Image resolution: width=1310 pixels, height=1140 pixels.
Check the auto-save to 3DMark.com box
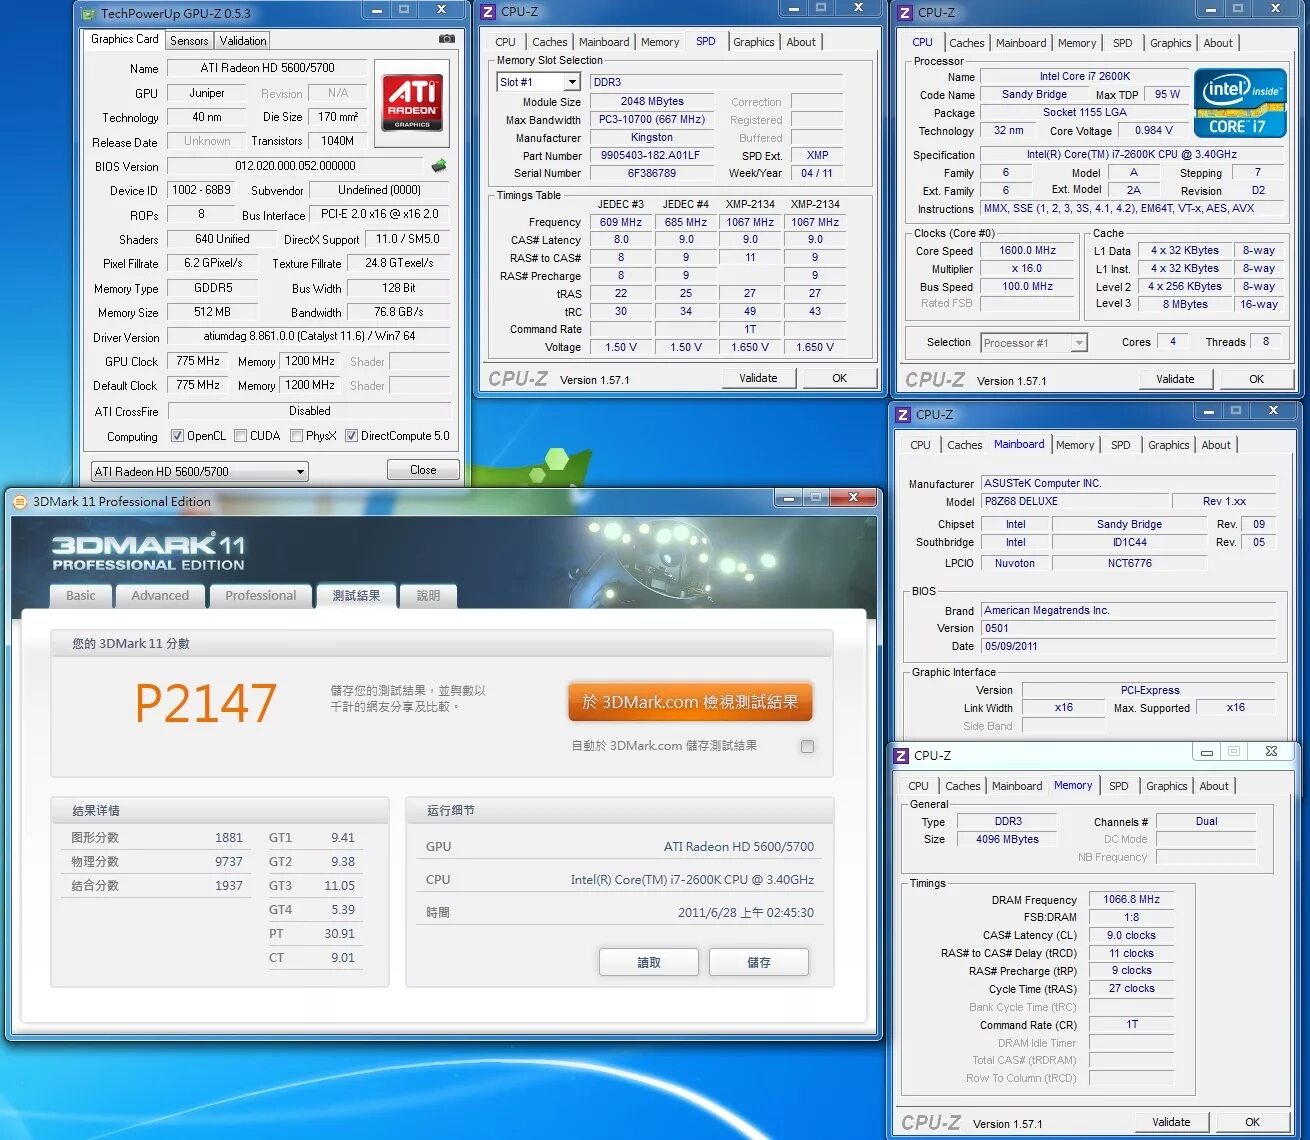(x=807, y=746)
